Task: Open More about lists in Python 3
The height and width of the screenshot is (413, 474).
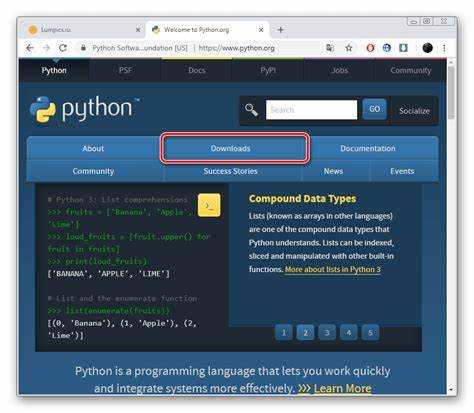Action: coord(333,269)
